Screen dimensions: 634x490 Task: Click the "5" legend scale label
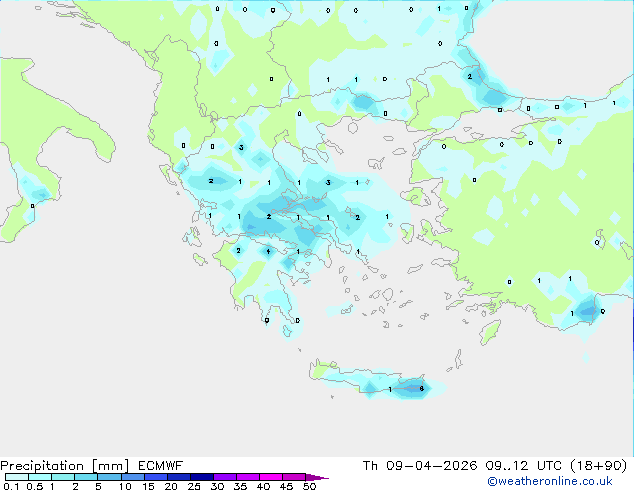pyautogui.click(x=98, y=486)
